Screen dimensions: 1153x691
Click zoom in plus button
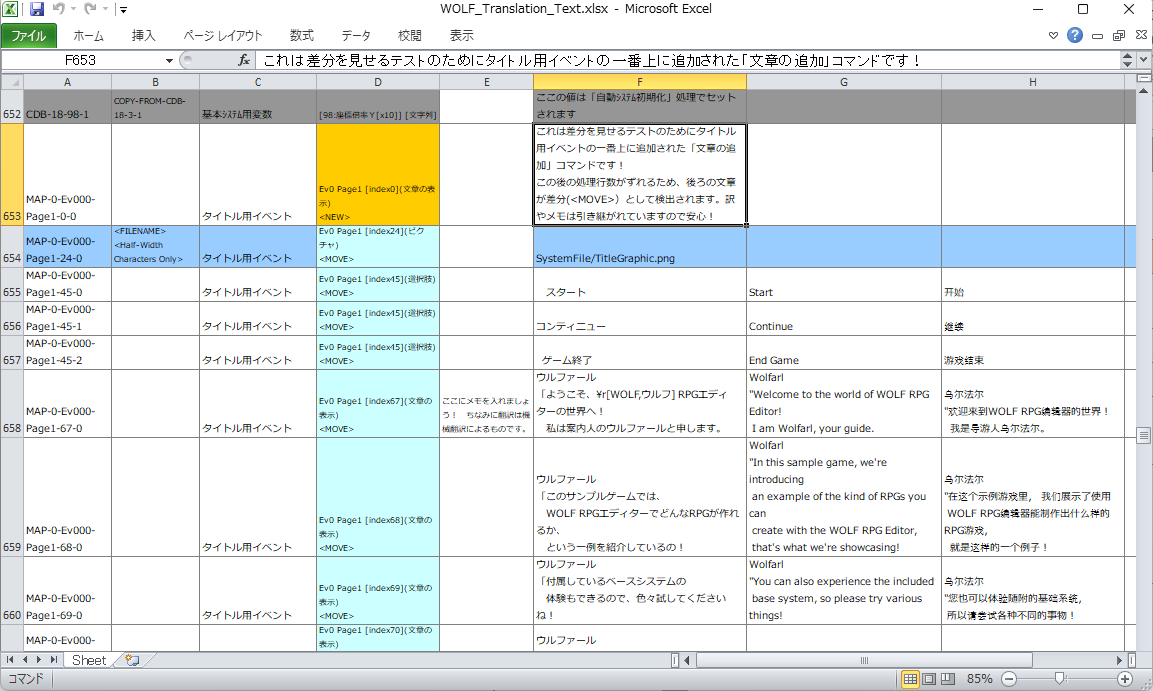coord(1125,679)
